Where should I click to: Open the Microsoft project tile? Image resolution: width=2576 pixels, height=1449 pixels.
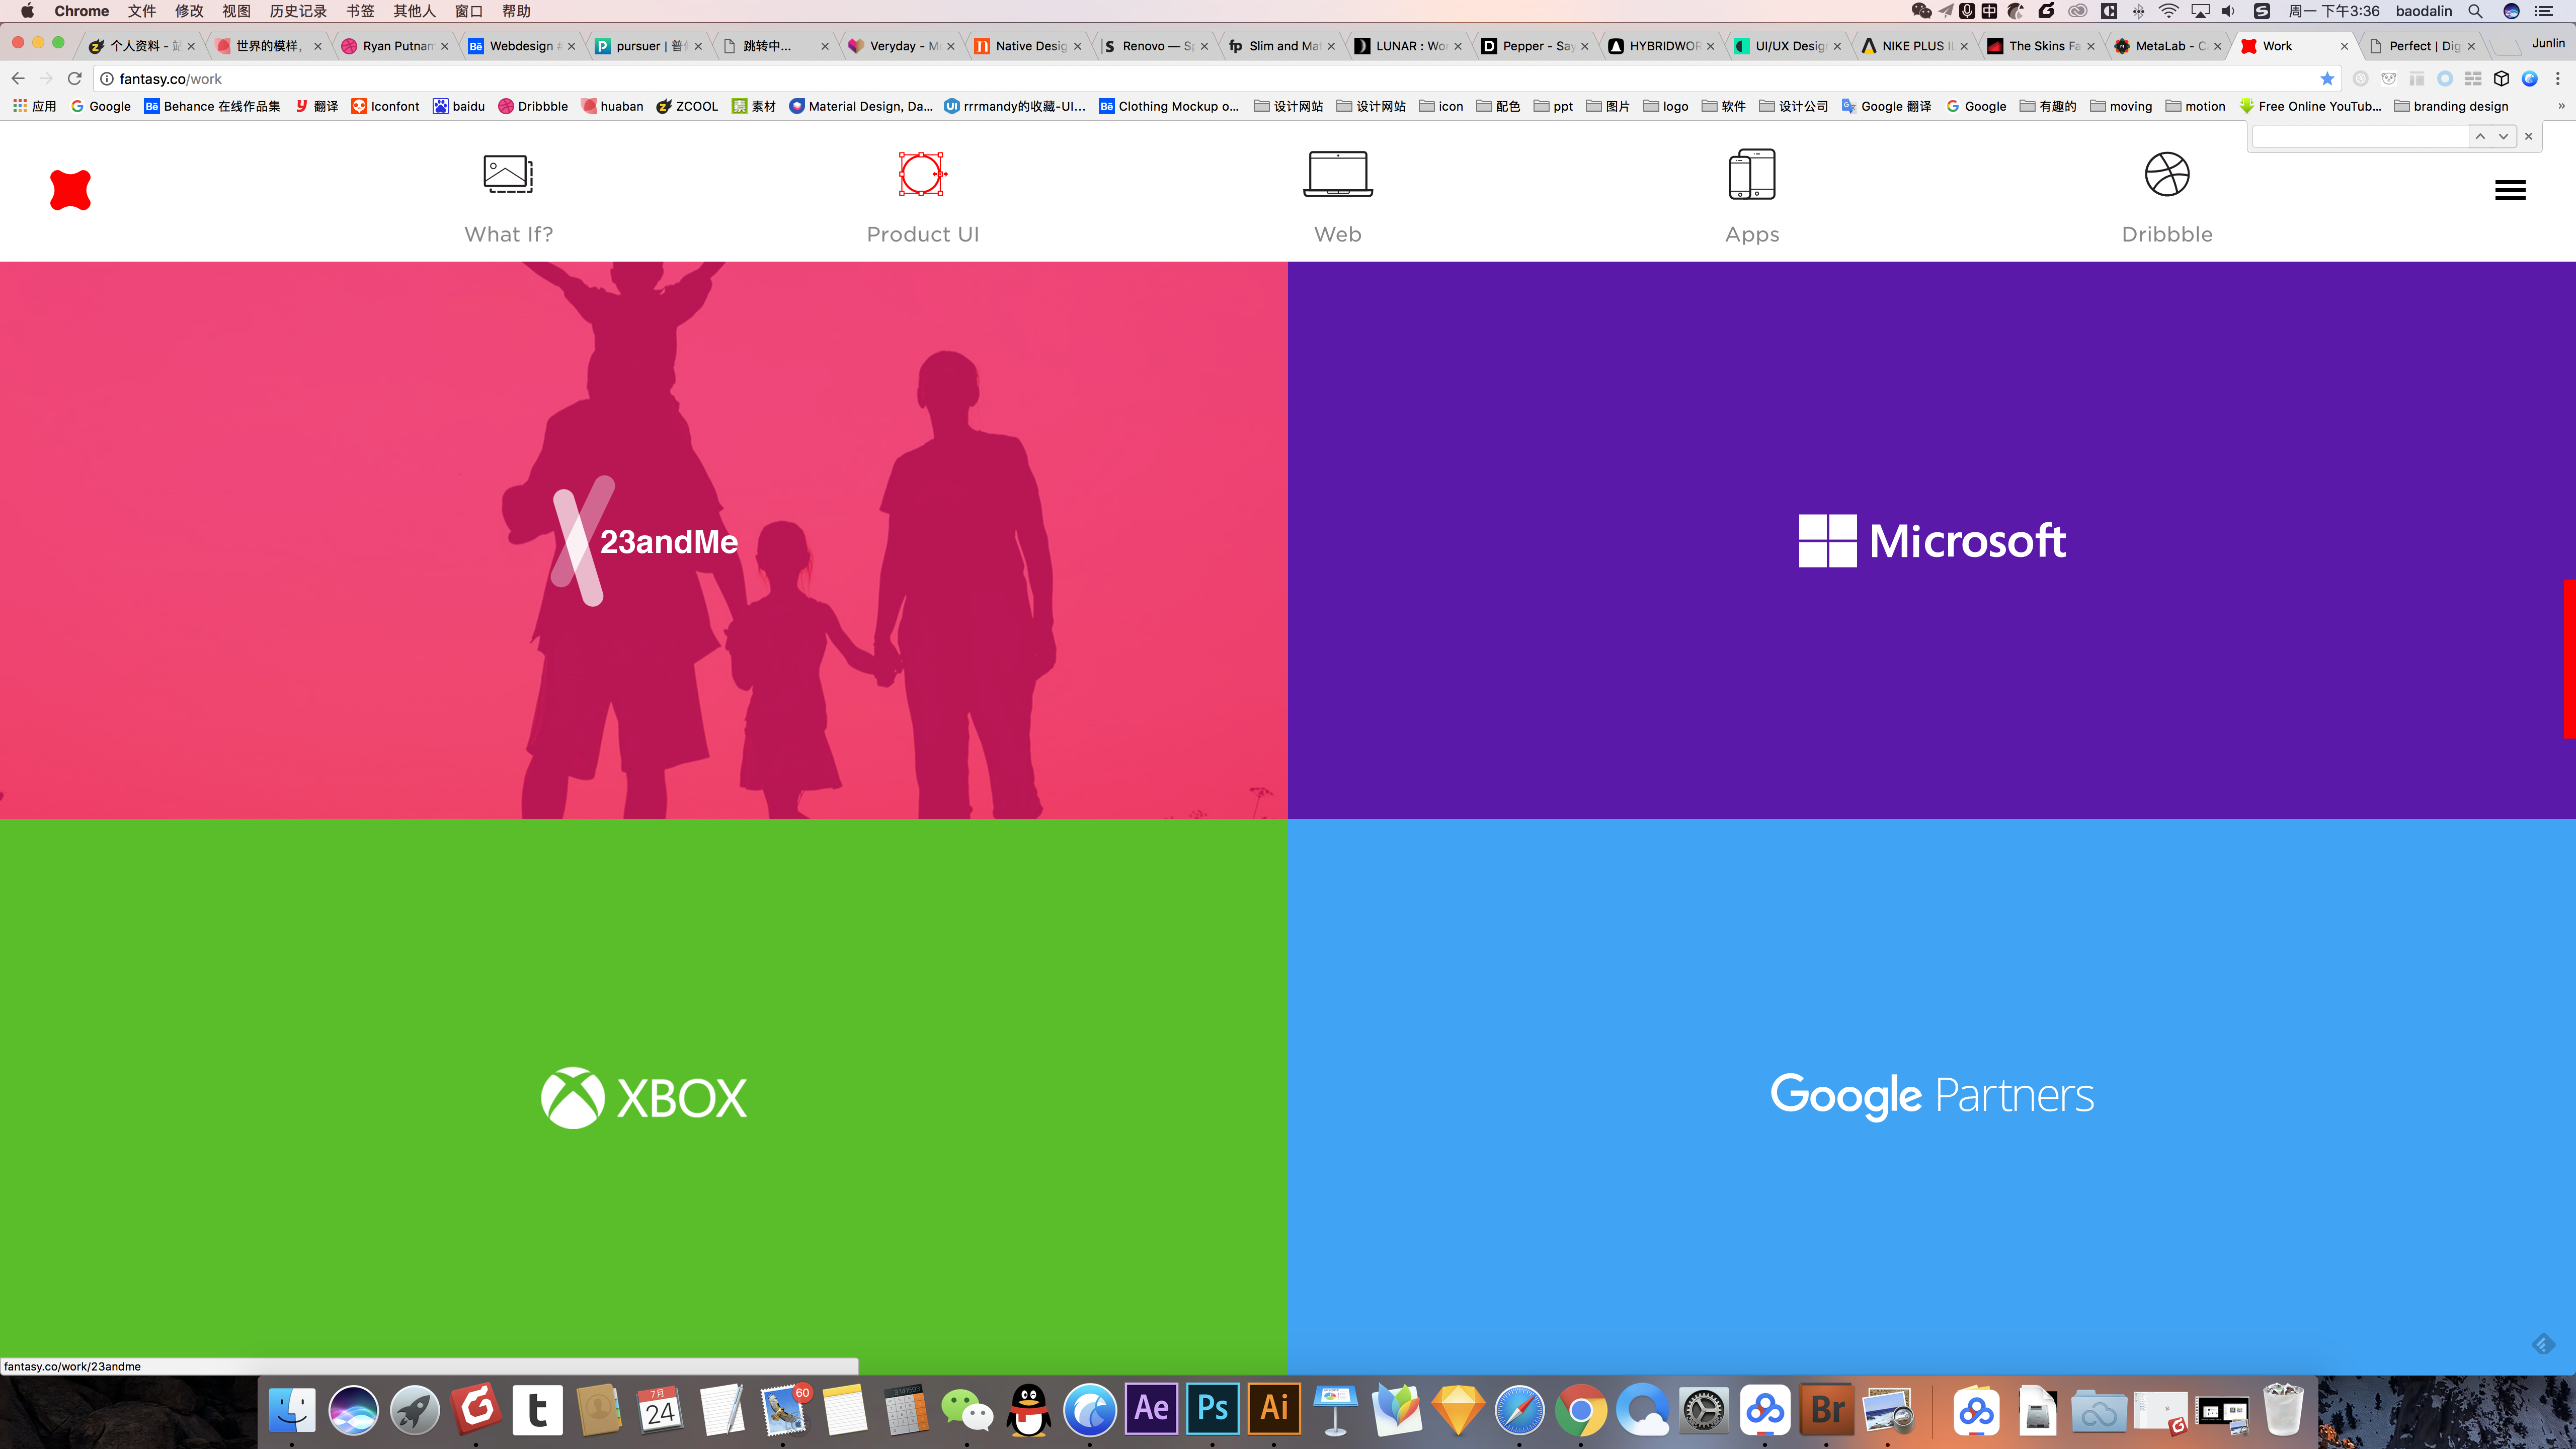point(1931,540)
